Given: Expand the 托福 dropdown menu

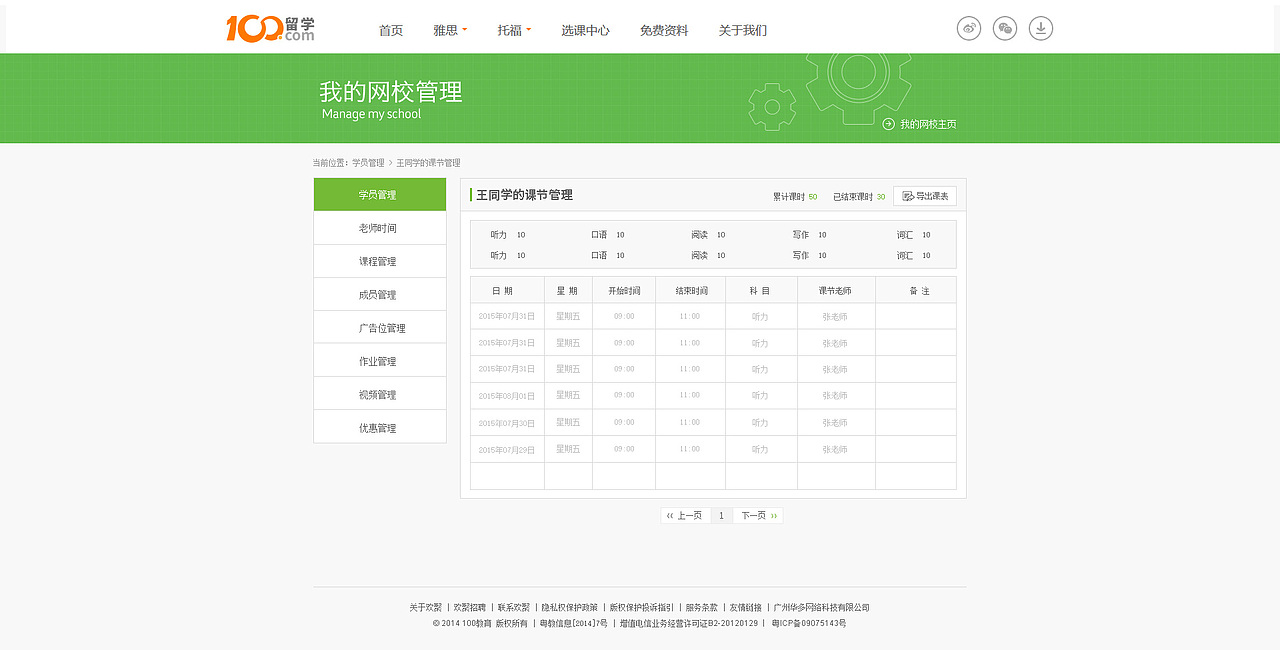Looking at the screenshot, I should (514, 30).
